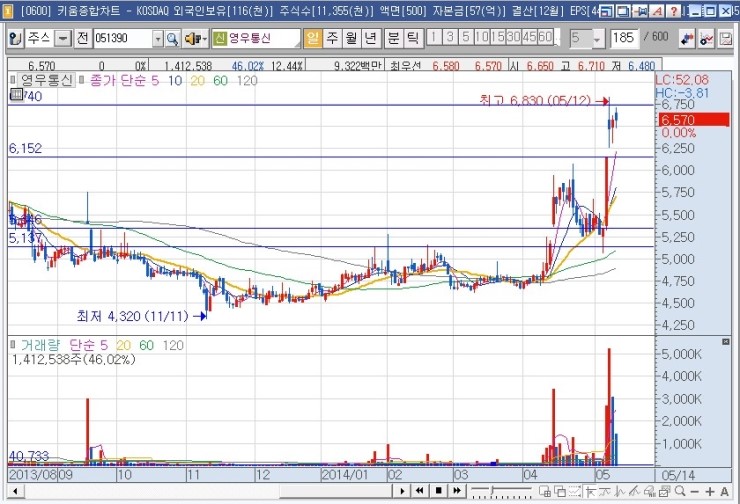Click the blue-red chart link toolbar icon

click(687, 39)
